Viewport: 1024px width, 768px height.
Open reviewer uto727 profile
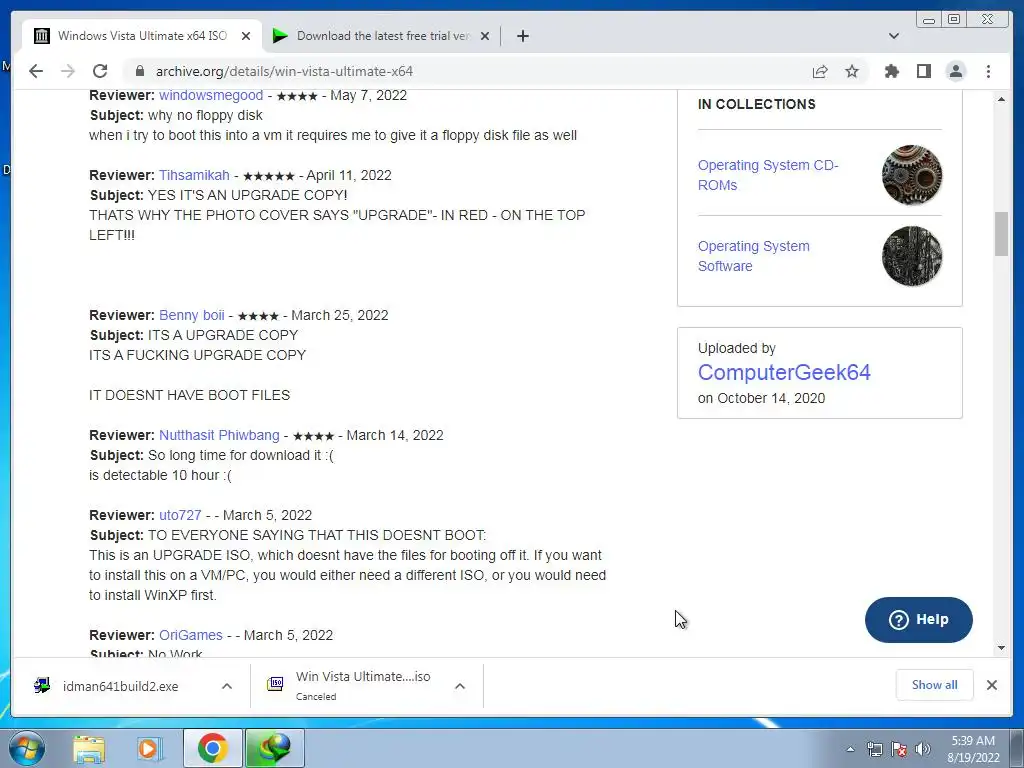coord(180,515)
